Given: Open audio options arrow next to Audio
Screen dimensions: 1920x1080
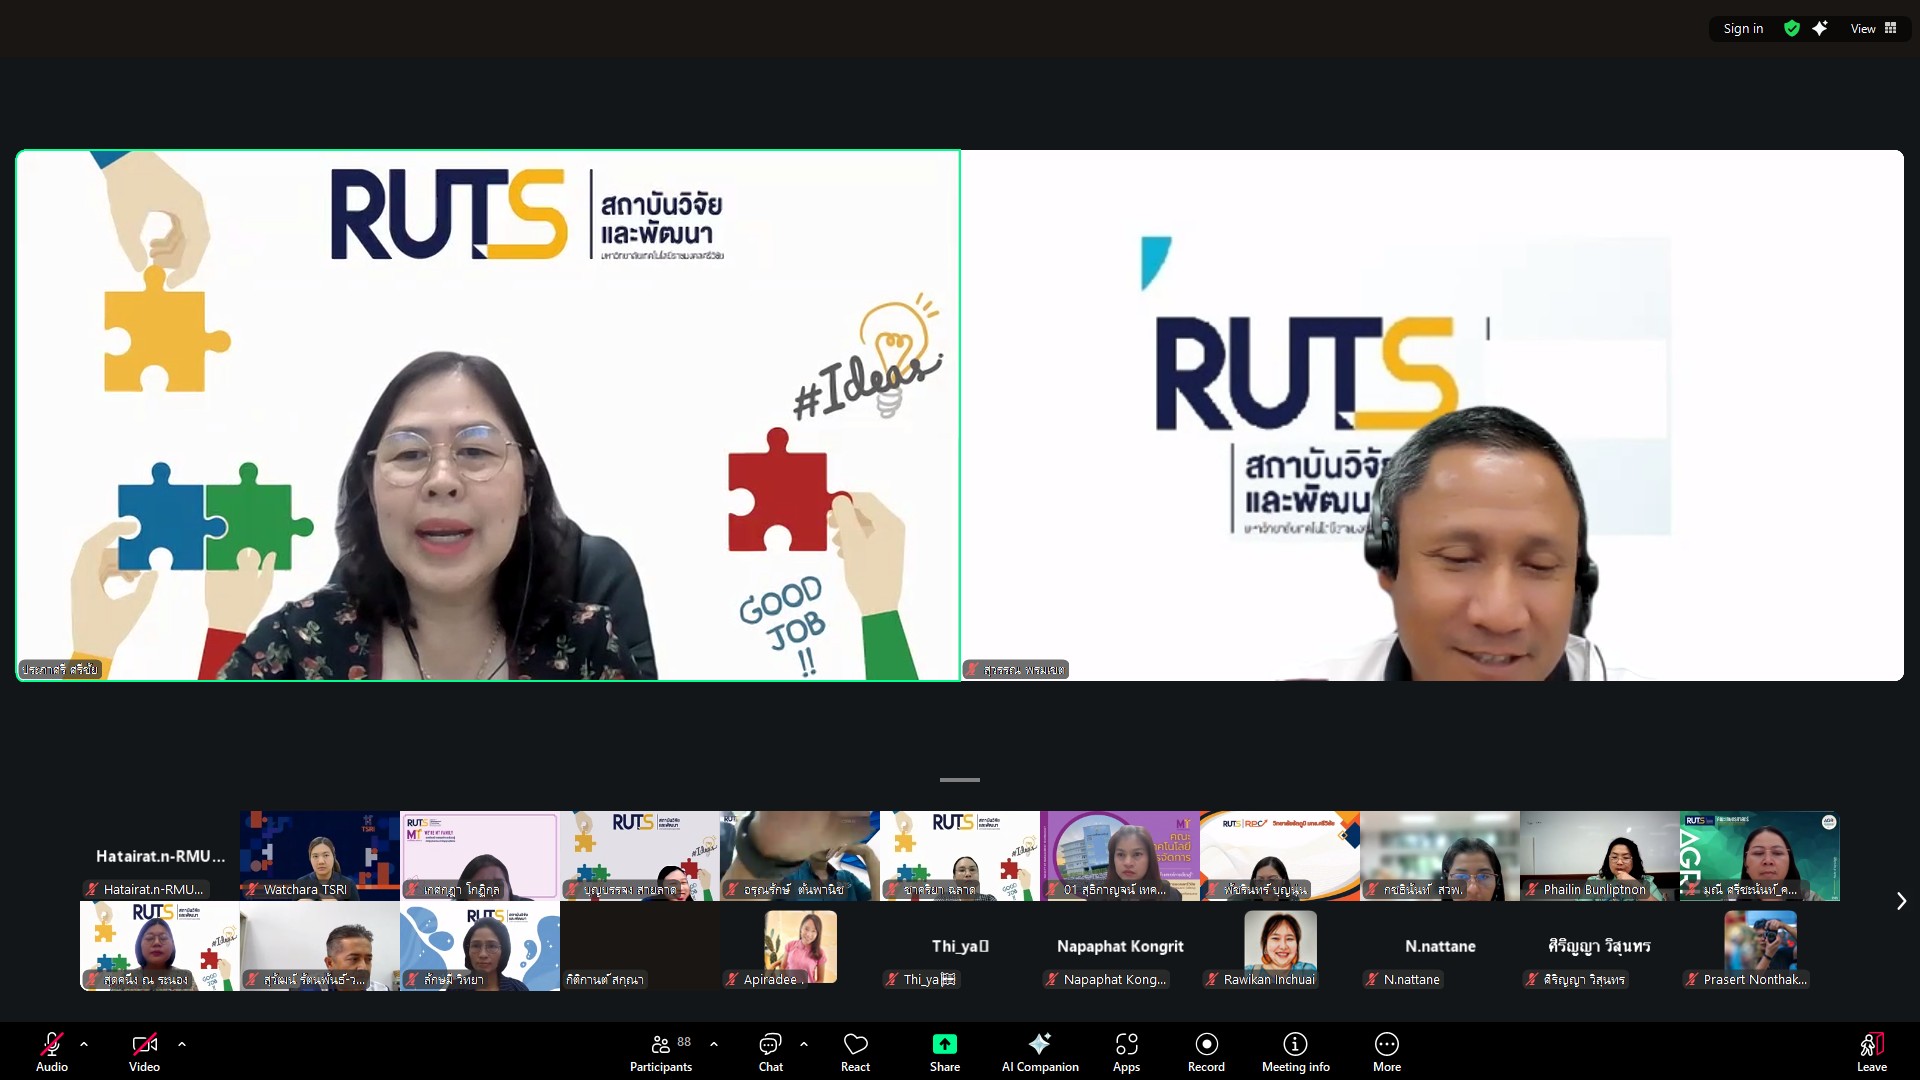Looking at the screenshot, I should pyautogui.click(x=84, y=1044).
